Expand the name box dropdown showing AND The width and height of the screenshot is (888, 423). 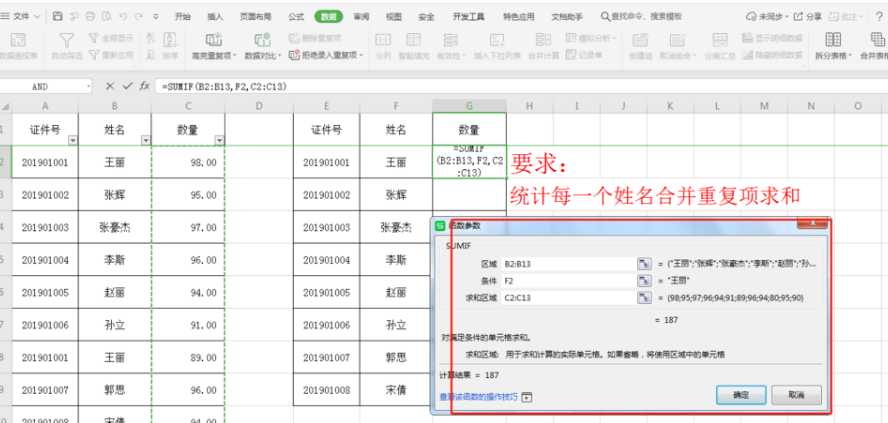click(88, 87)
